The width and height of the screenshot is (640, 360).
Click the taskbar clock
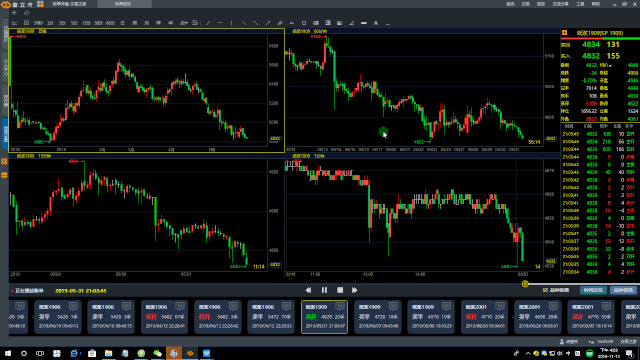[609, 353]
